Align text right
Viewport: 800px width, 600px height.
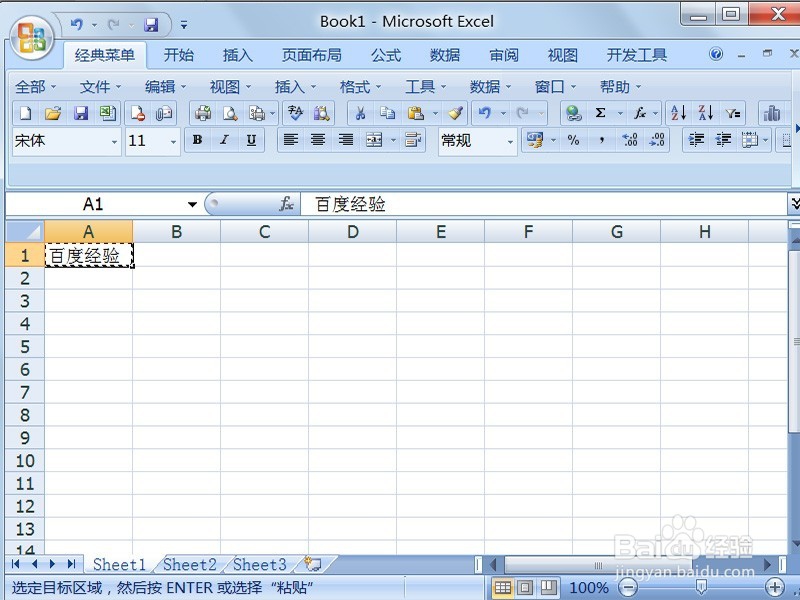tap(346, 140)
